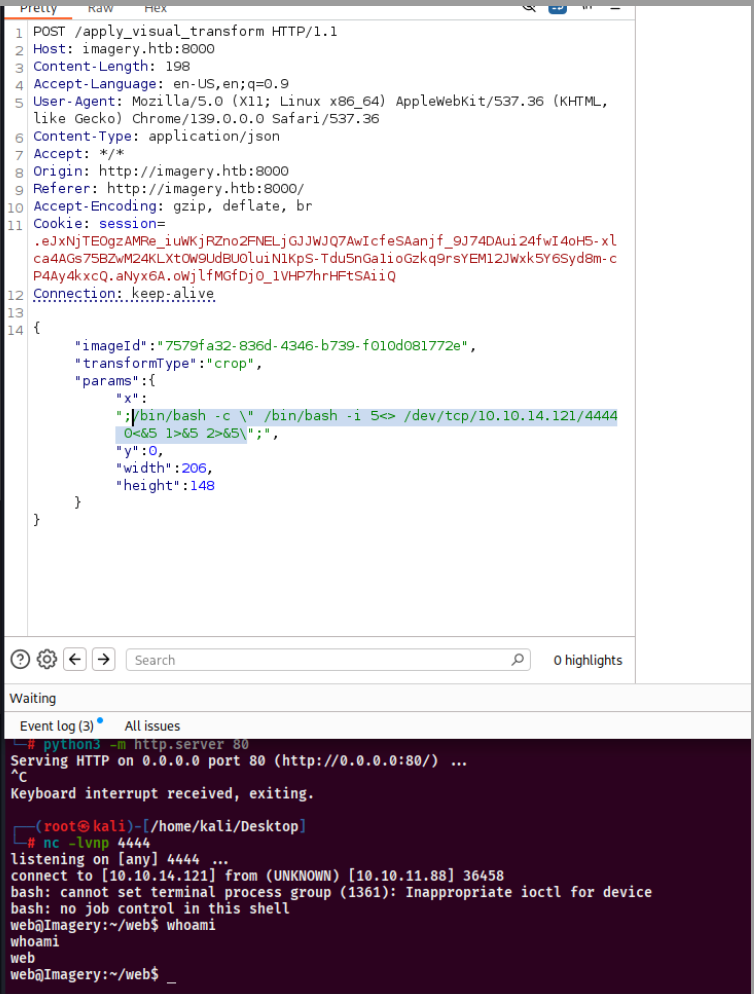
Task: Click line number 14 in the gutter
Action: (x=15, y=330)
